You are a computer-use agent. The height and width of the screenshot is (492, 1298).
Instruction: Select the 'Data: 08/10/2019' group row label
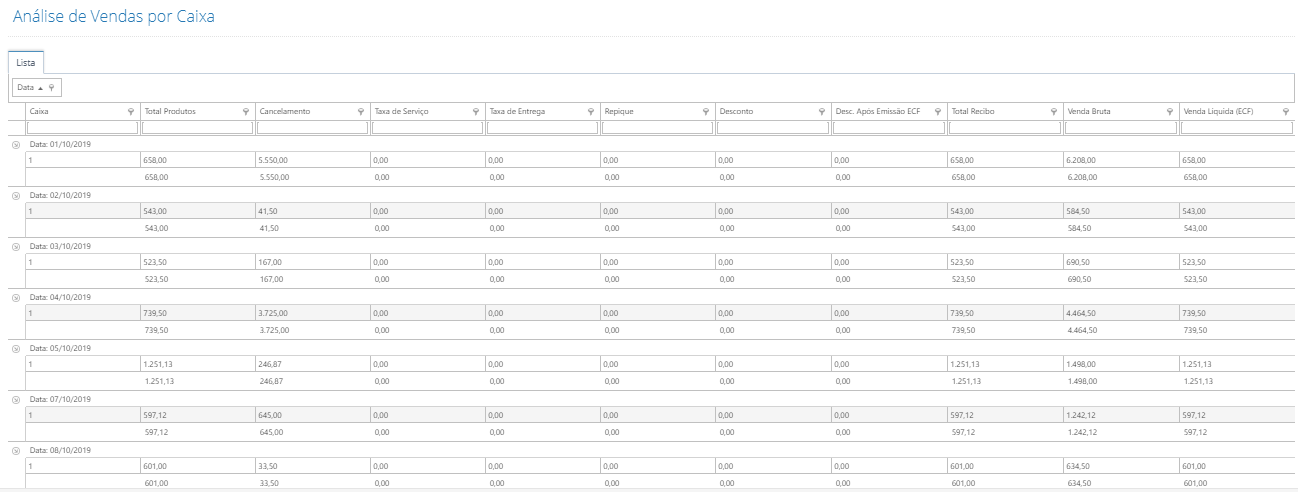tap(60, 450)
